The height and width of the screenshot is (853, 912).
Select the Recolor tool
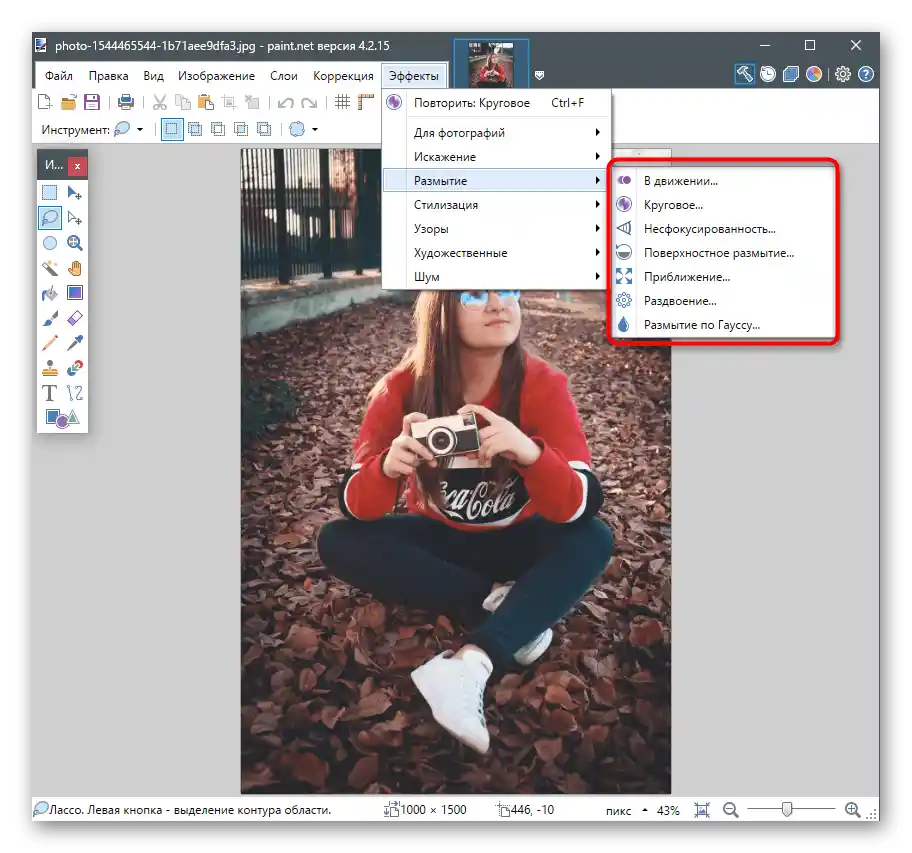[x=74, y=368]
